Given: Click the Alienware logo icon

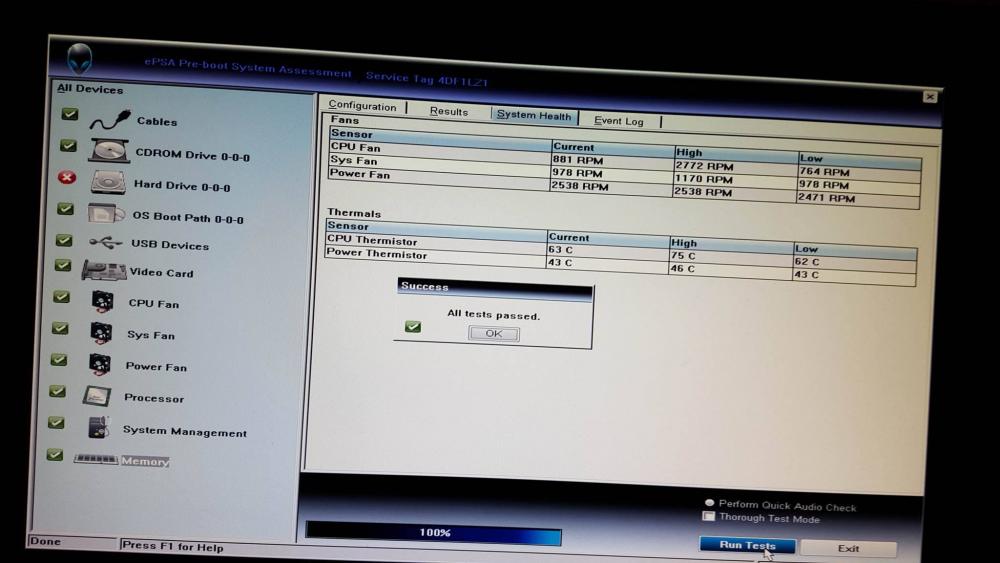Looking at the screenshot, I should tap(79, 59).
